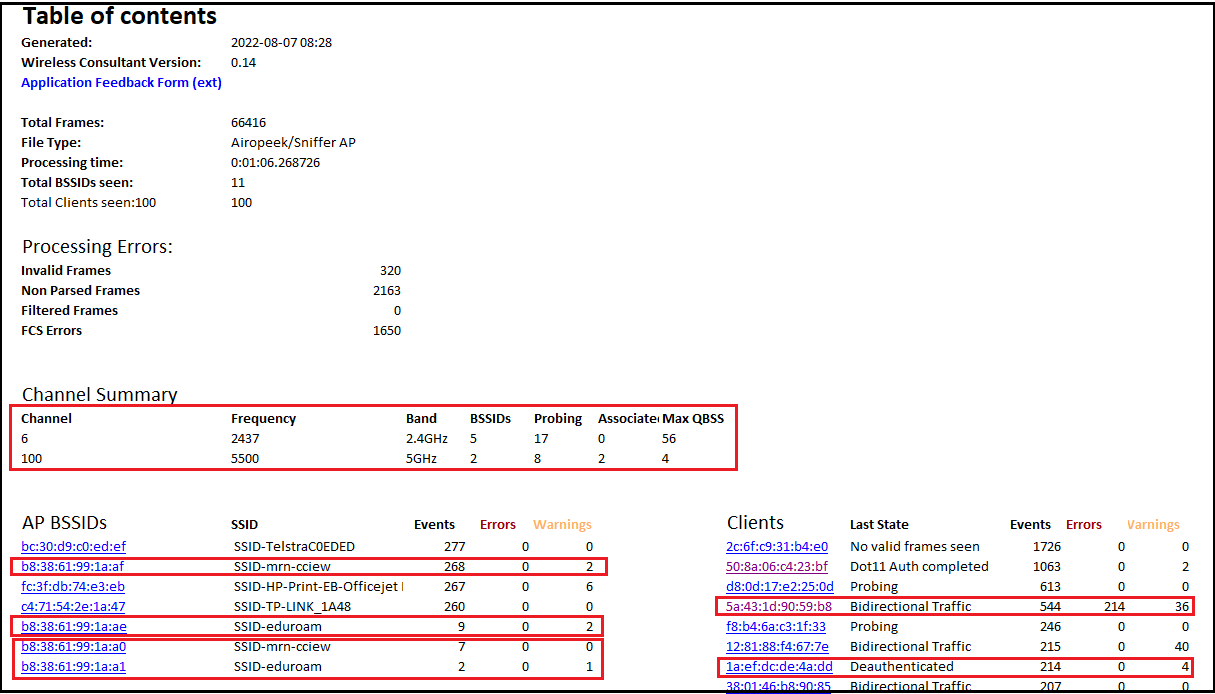
Task: Select BSSID c4:71:54:2e:1a:47 link
Action: point(73,606)
